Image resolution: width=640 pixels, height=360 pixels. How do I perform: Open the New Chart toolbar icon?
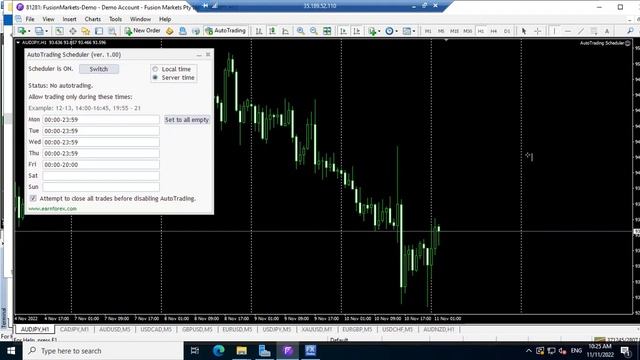[21, 31]
